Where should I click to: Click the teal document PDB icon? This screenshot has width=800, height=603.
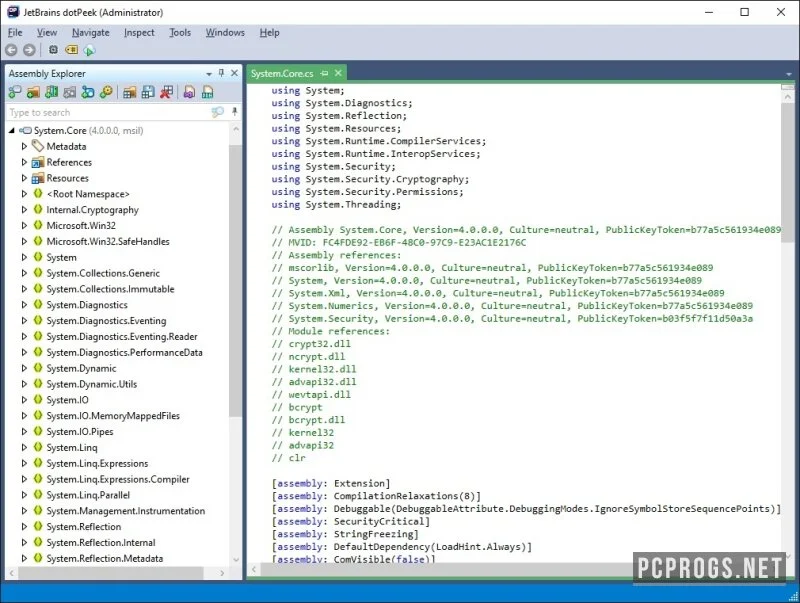tap(208, 92)
